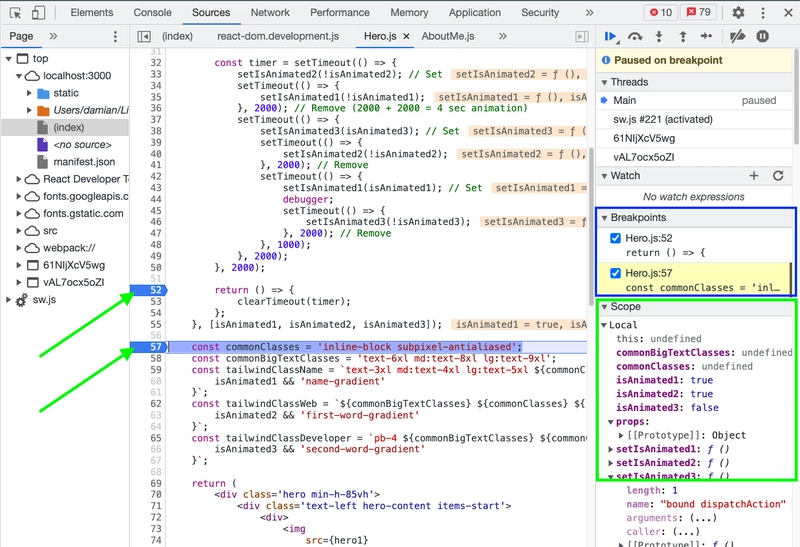
Task: Expand the webpack:// node
Action: pos(19,248)
